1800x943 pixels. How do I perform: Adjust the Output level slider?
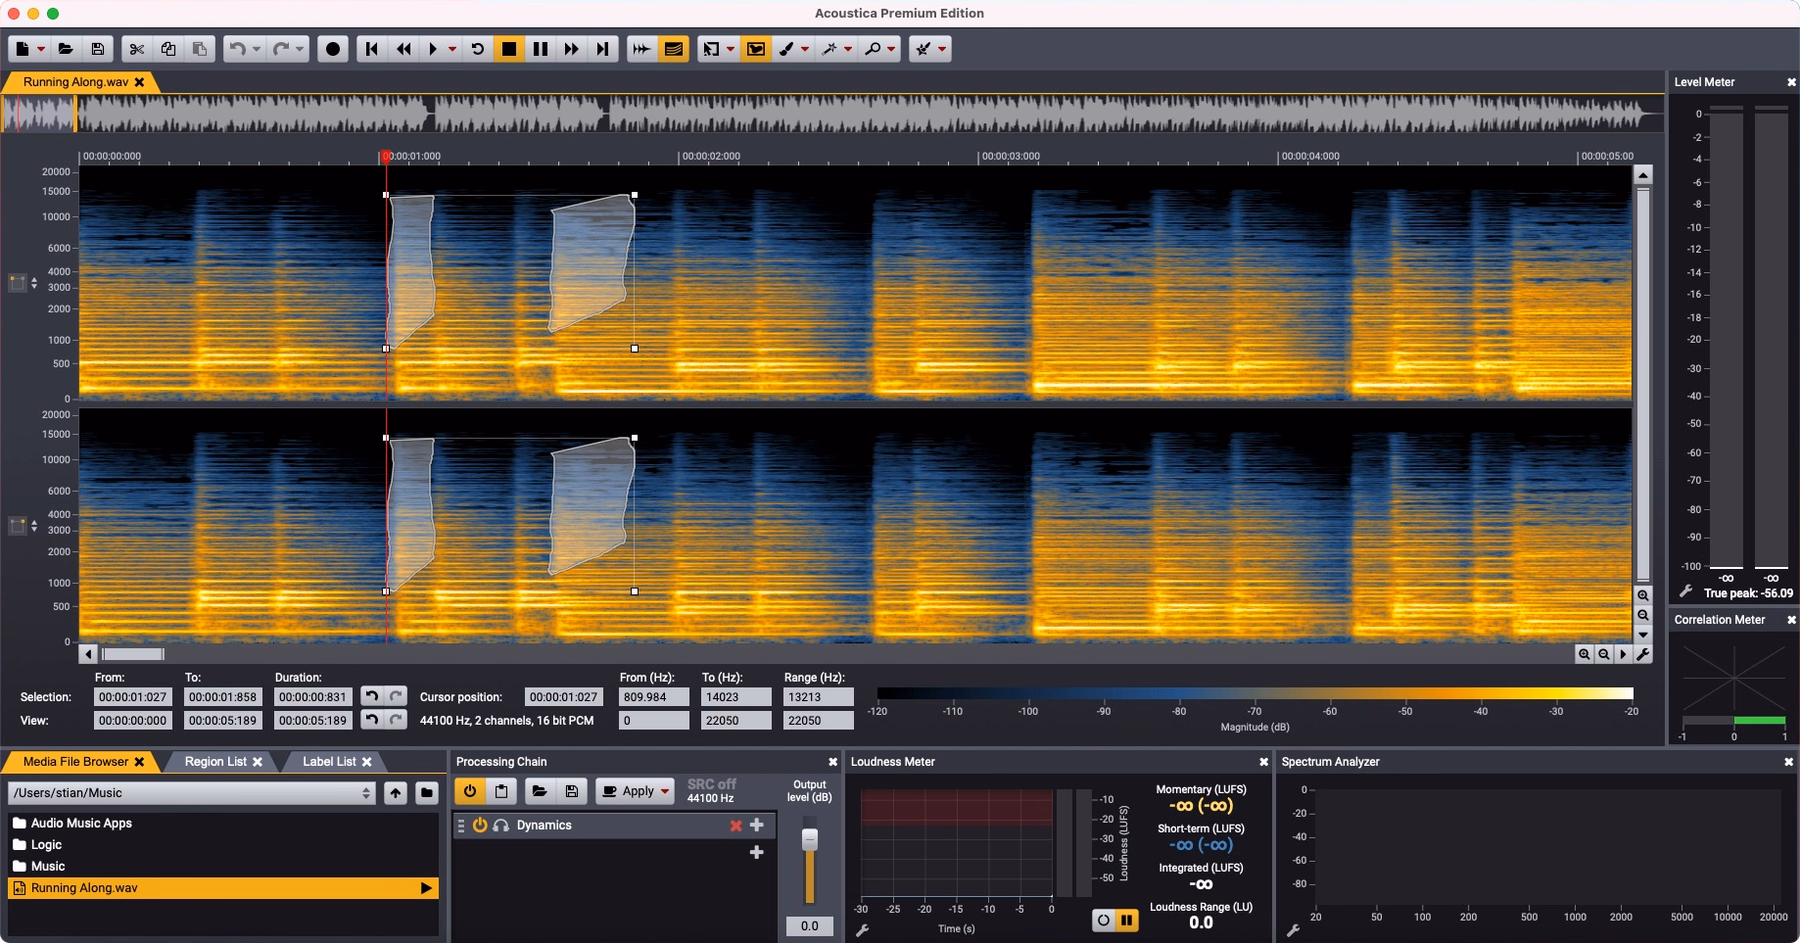pyautogui.click(x=810, y=839)
